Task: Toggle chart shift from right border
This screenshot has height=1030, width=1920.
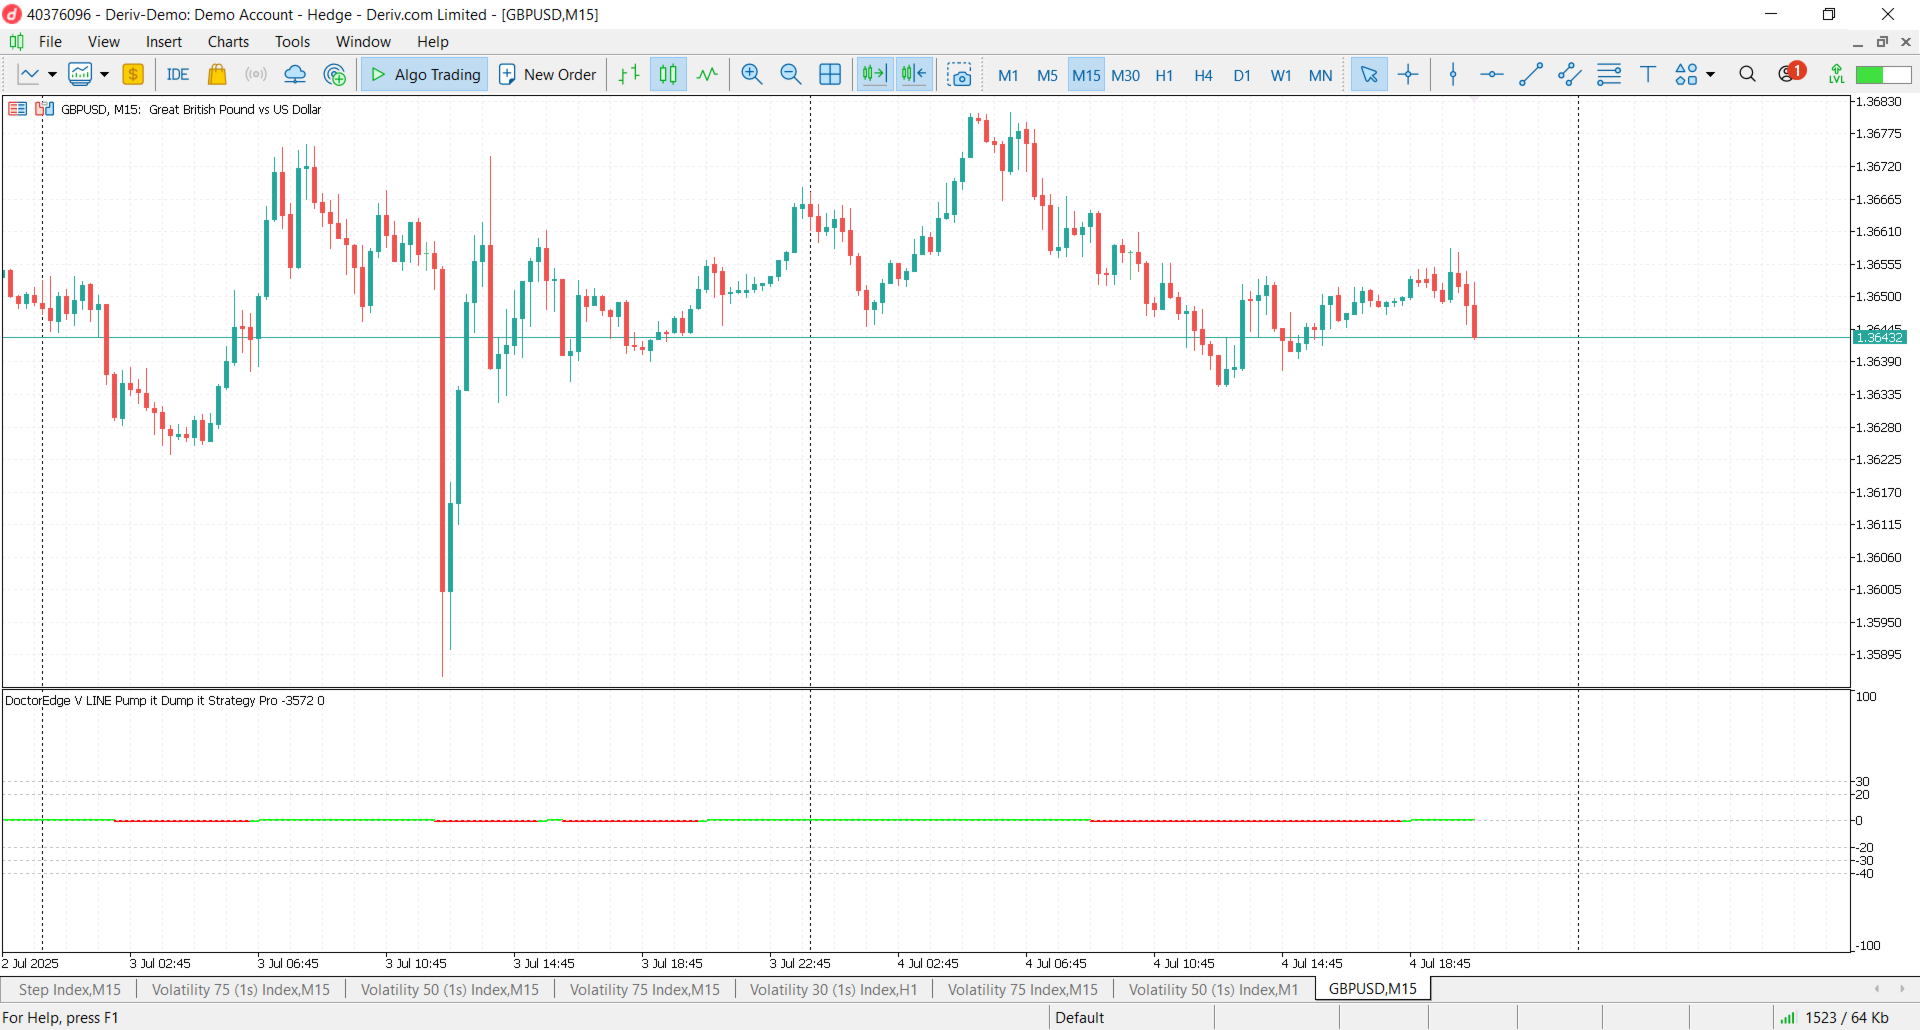Action: click(x=914, y=74)
